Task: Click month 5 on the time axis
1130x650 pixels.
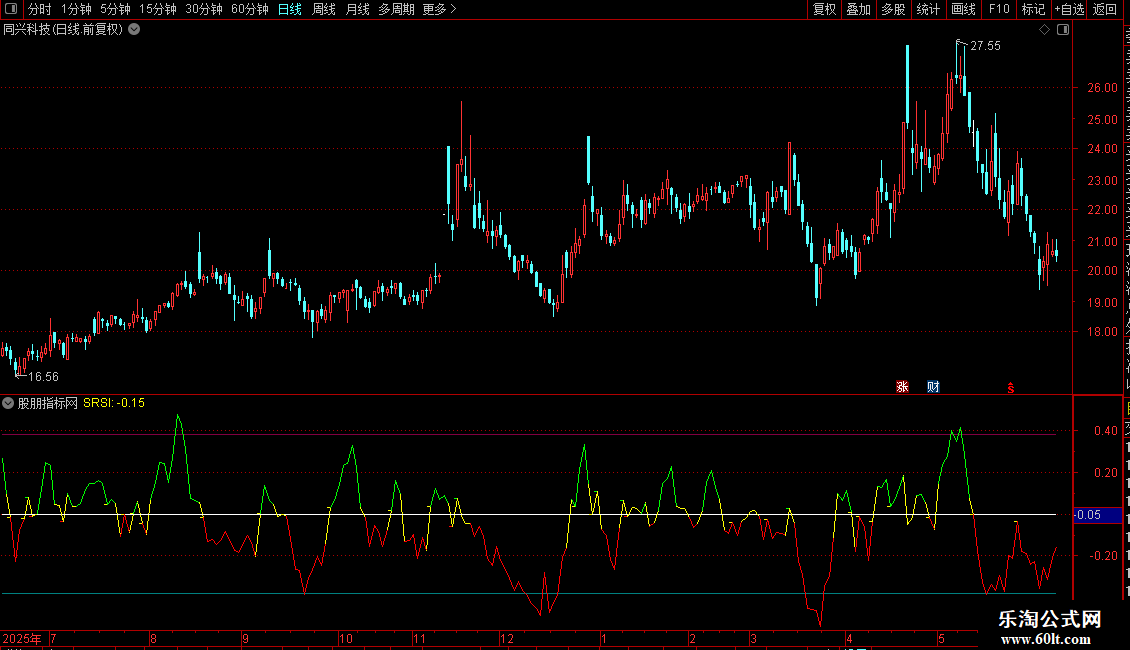Action: click(941, 638)
